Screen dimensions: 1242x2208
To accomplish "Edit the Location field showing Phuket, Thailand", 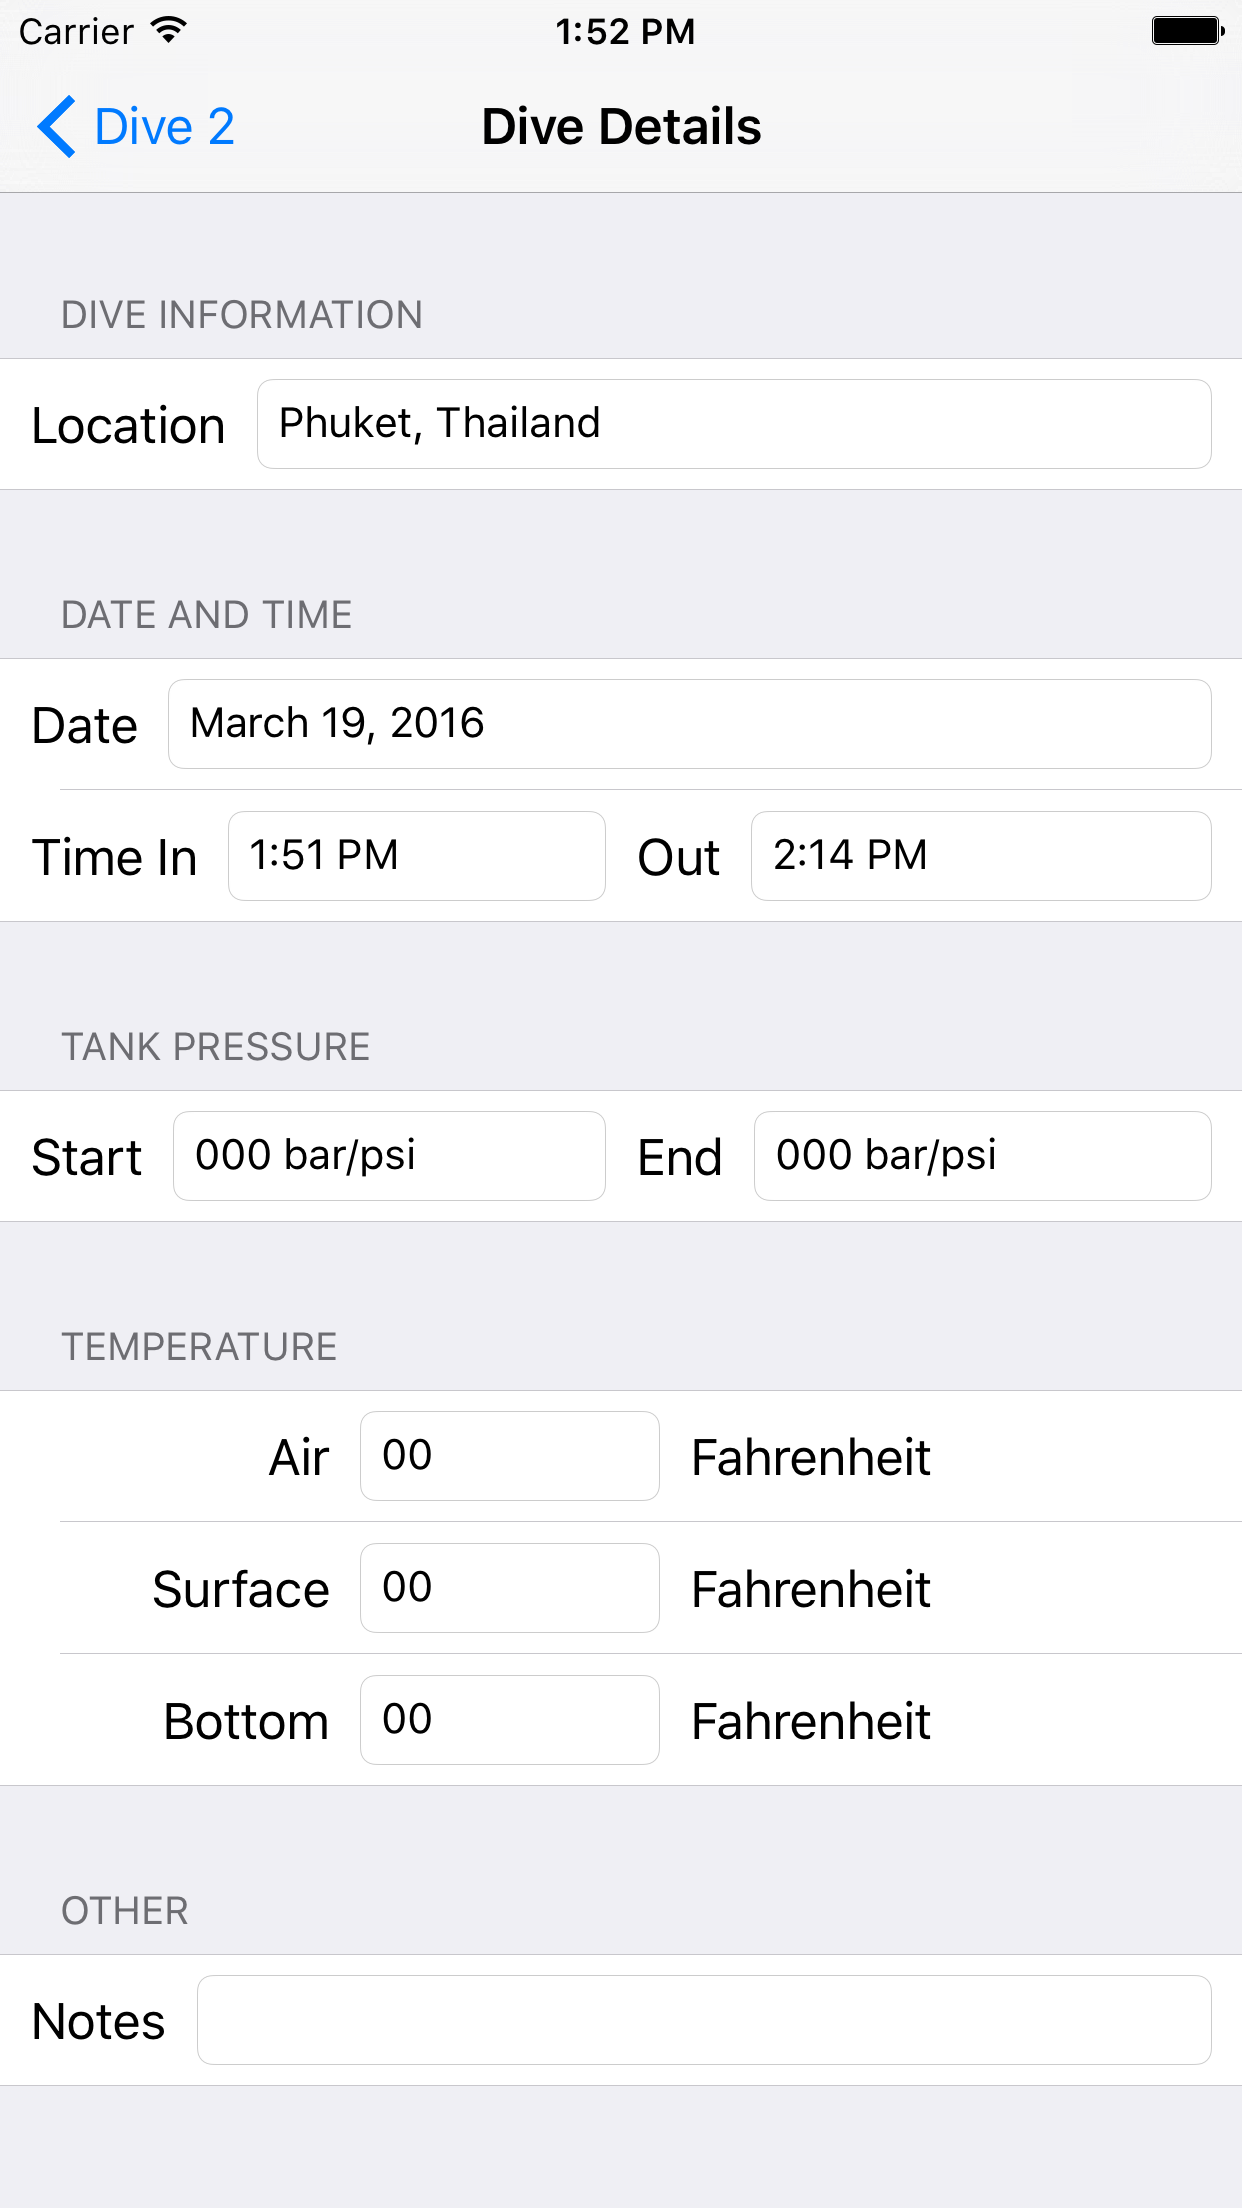I will point(734,424).
